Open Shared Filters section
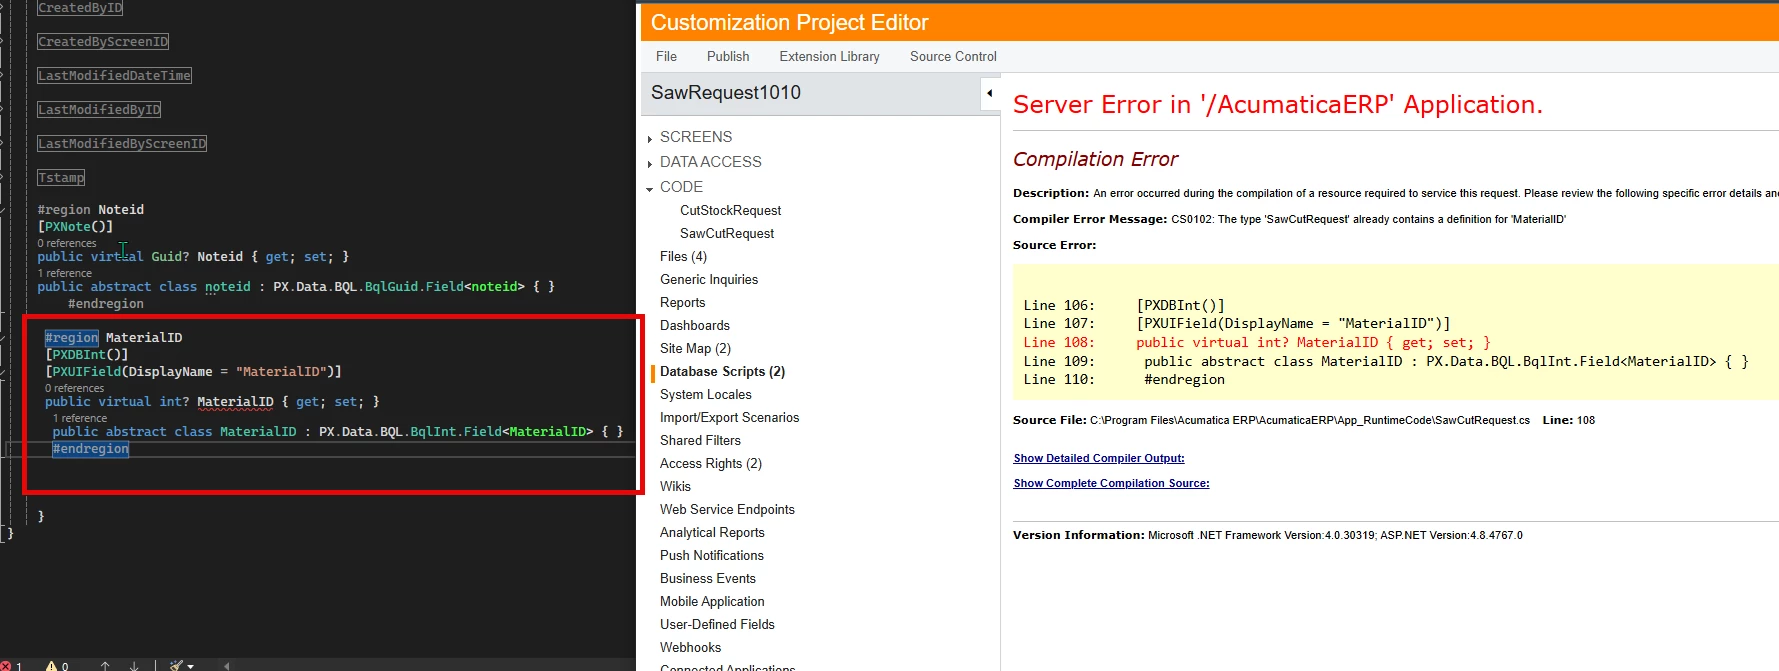Screen dimensions: 1779x671 coord(700,440)
